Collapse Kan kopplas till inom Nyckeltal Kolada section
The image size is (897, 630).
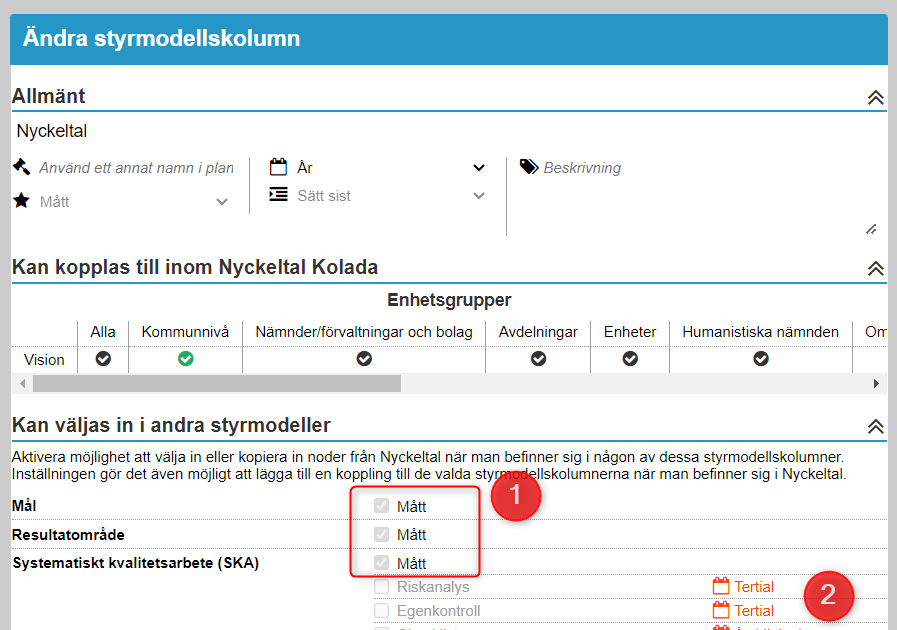point(875,268)
